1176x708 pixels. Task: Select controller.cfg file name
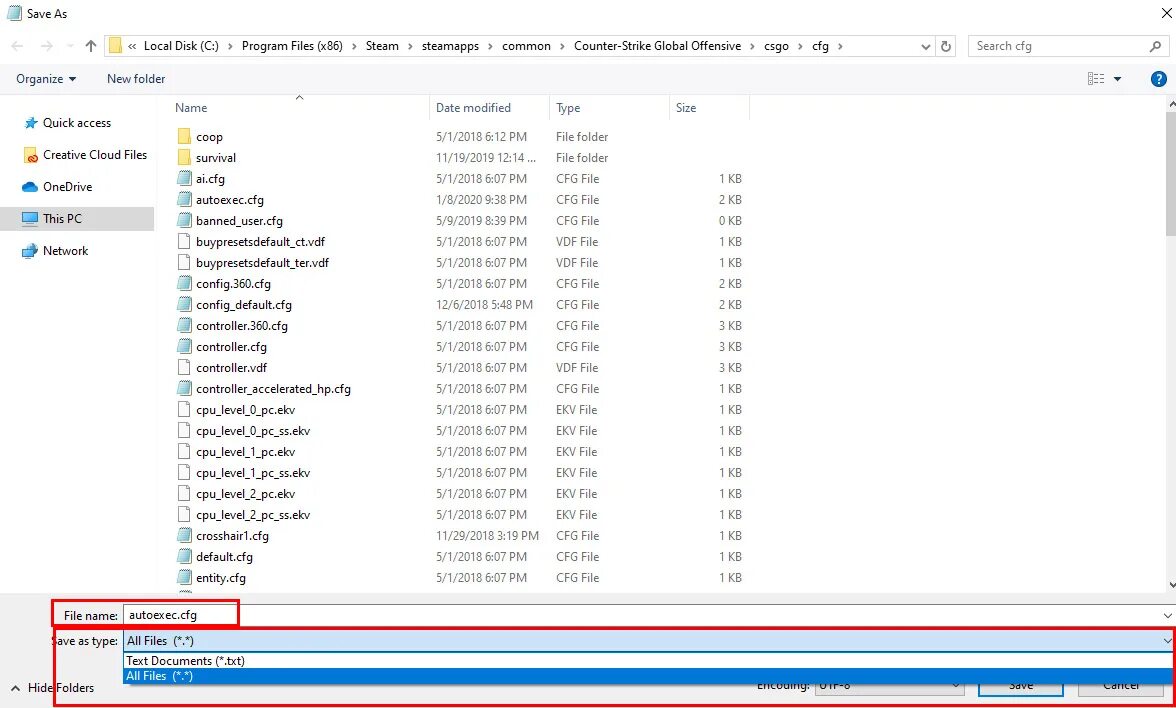(x=231, y=346)
